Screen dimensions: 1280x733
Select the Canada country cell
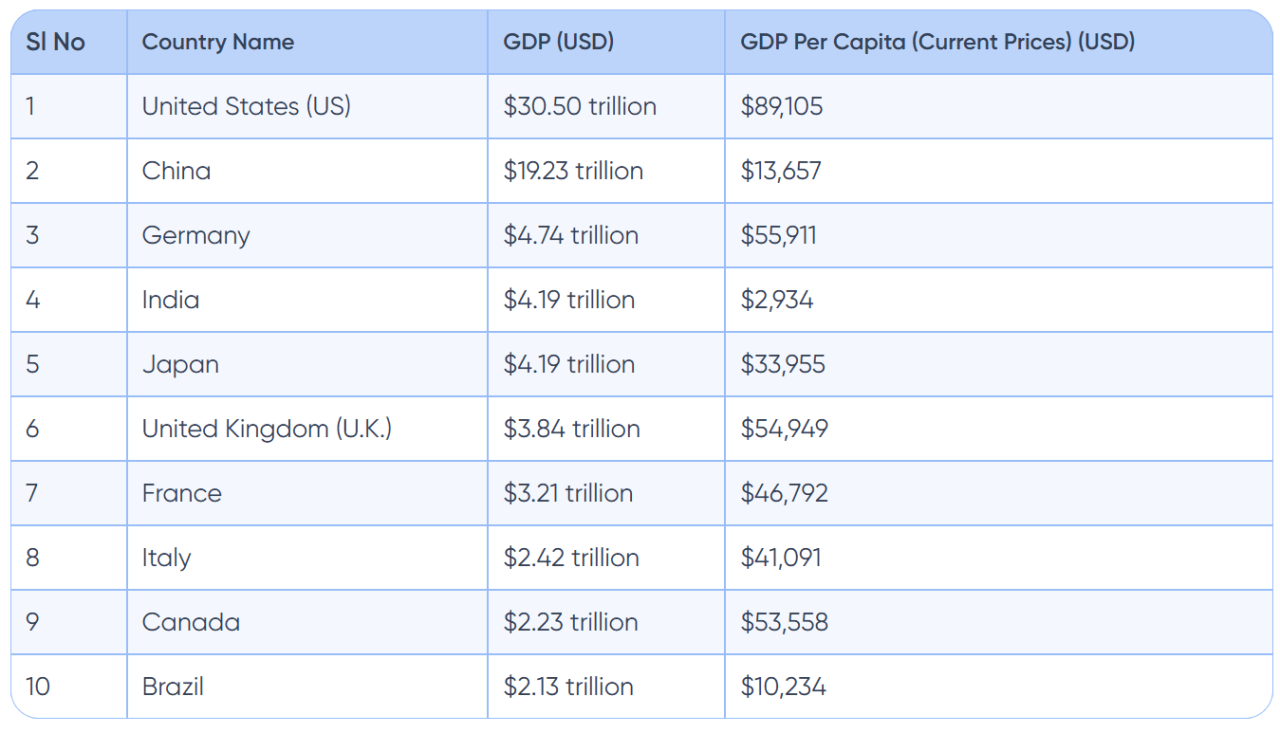[191, 622]
